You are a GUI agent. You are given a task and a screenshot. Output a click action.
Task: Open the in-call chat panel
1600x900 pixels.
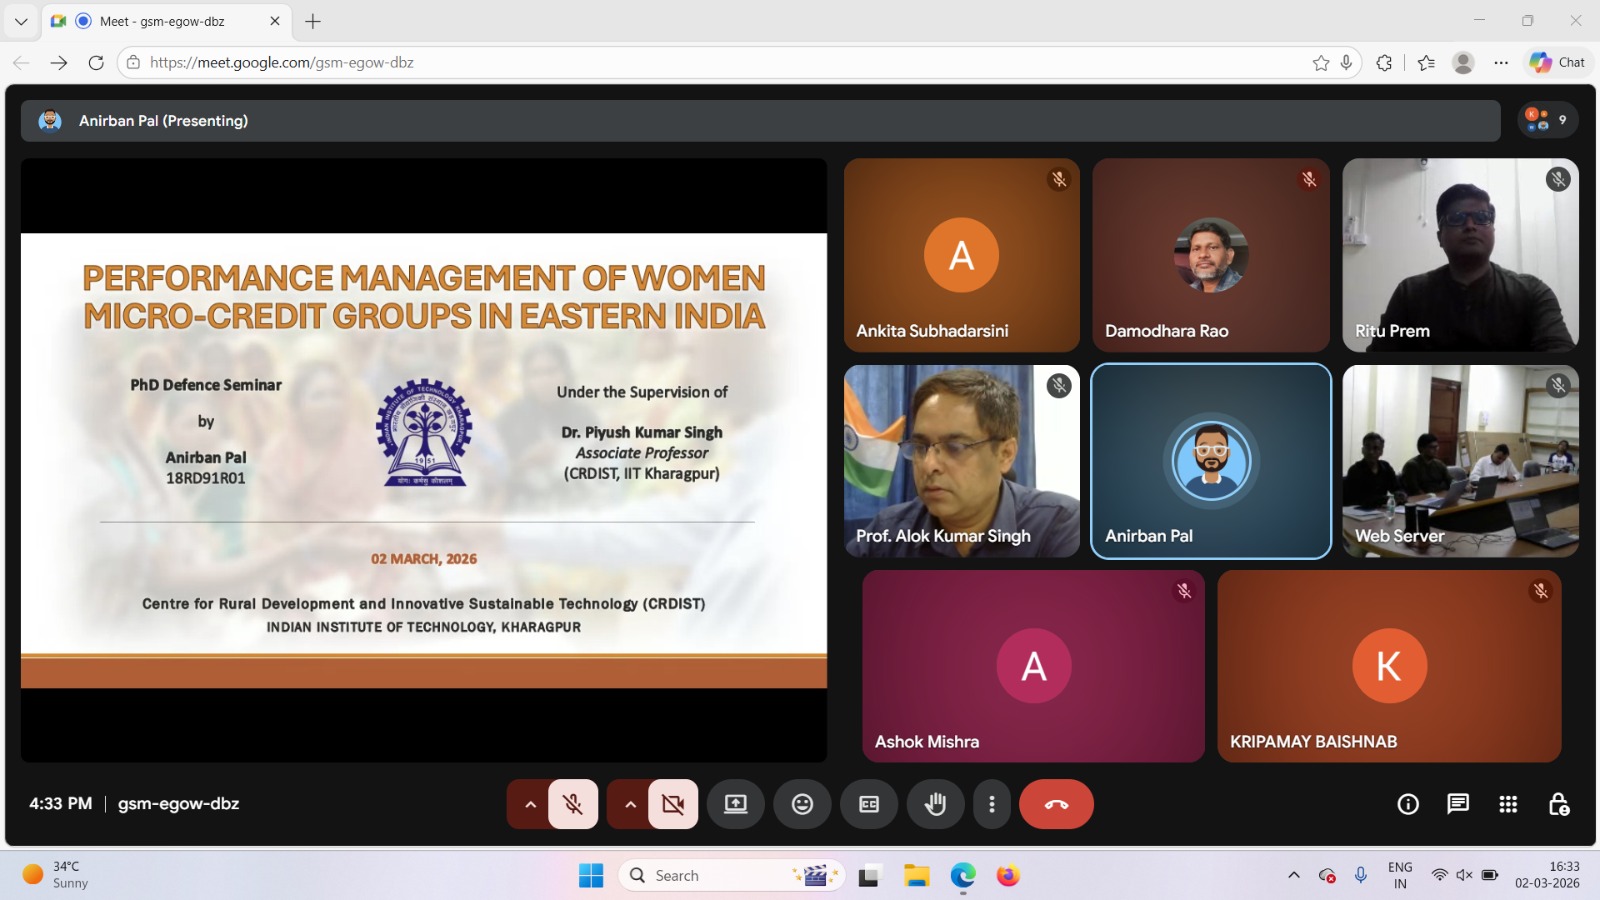tap(1458, 804)
